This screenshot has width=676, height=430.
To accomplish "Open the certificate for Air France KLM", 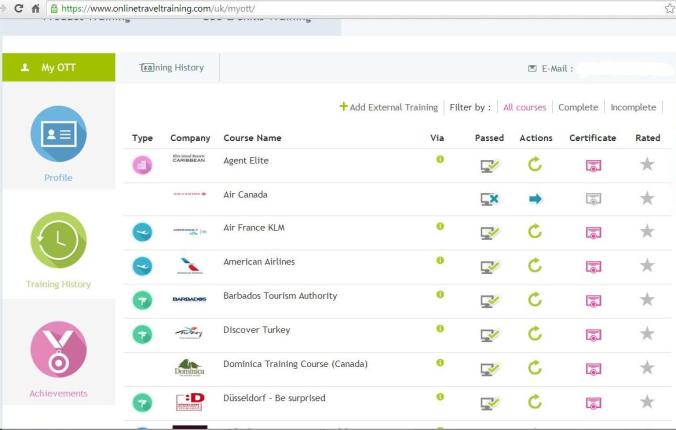I will 593,232.
